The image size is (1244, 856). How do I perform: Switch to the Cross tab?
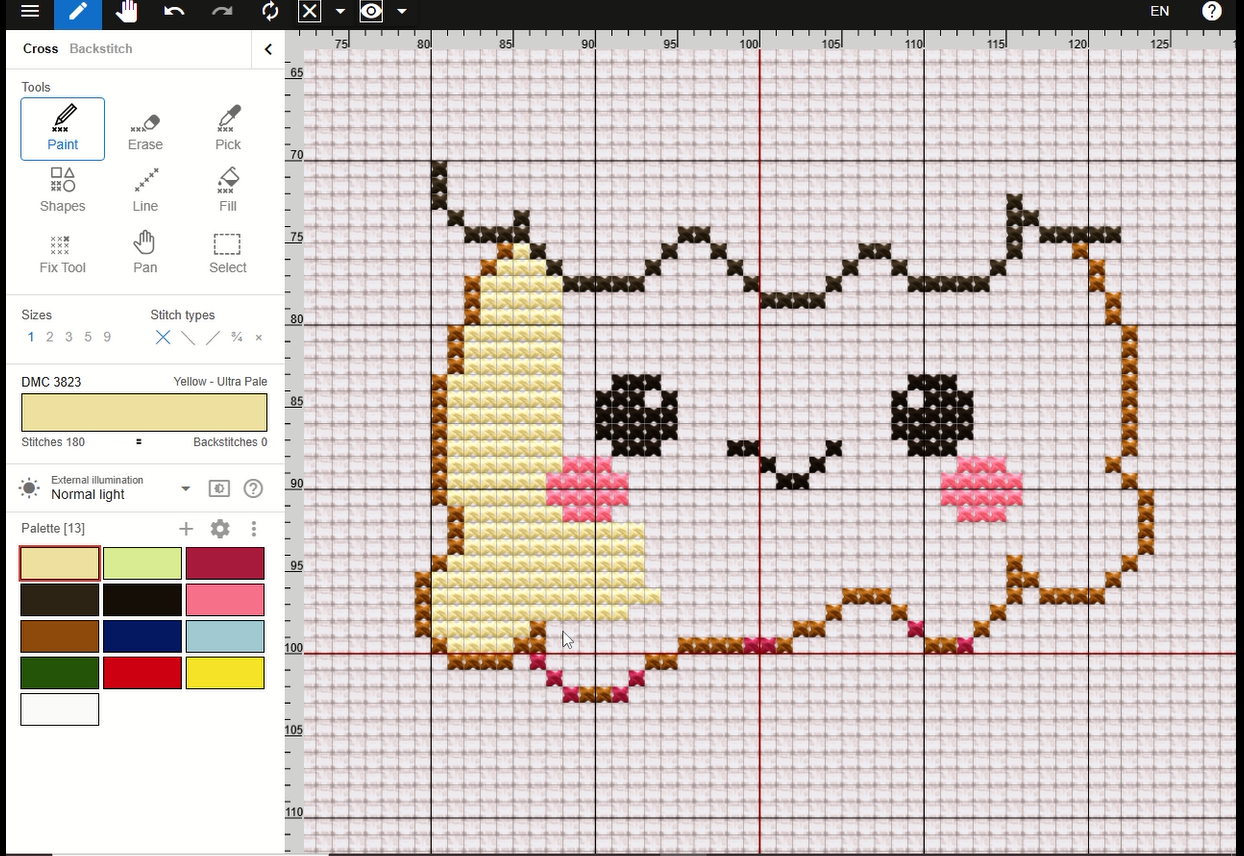pyautogui.click(x=41, y=48)
